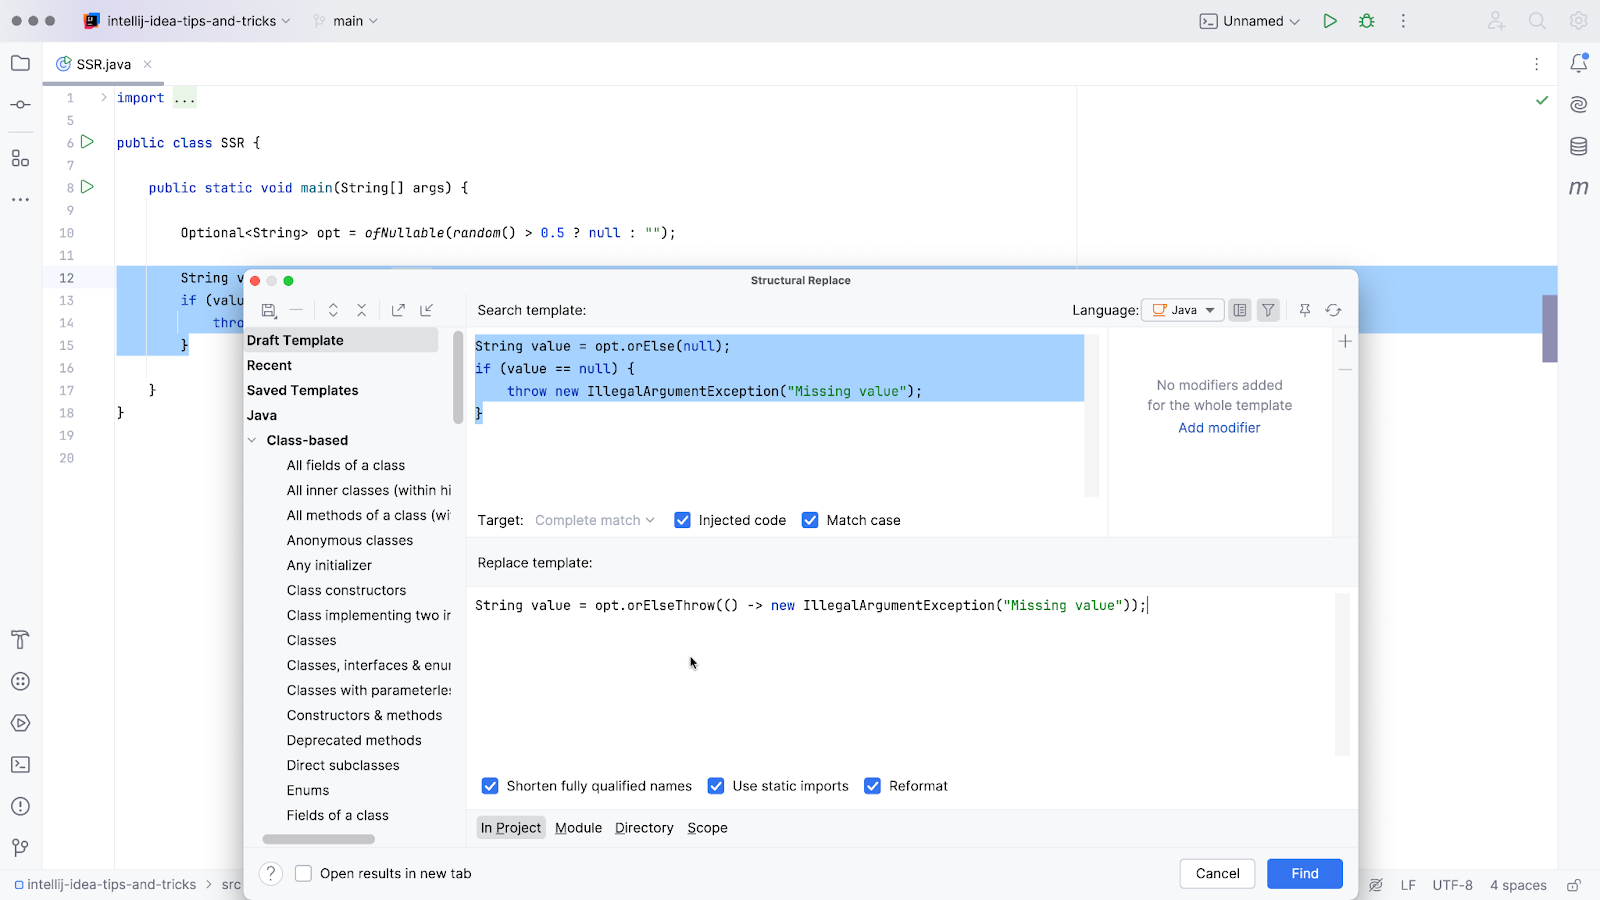Image resolution: width=1600 pixels, height=900 pixels.
Task: Click the export template icon
Action: (x=398, y=310)
